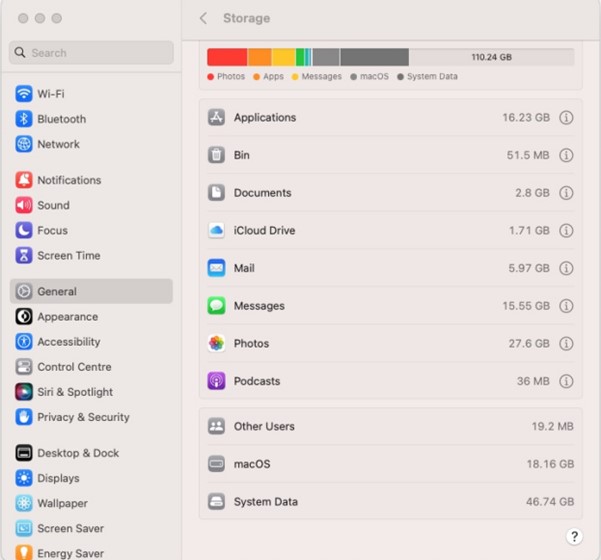Click the orange Apps segment in the storage bar
The width and height of the screenshot is (601, 560).
pos(259,57)
